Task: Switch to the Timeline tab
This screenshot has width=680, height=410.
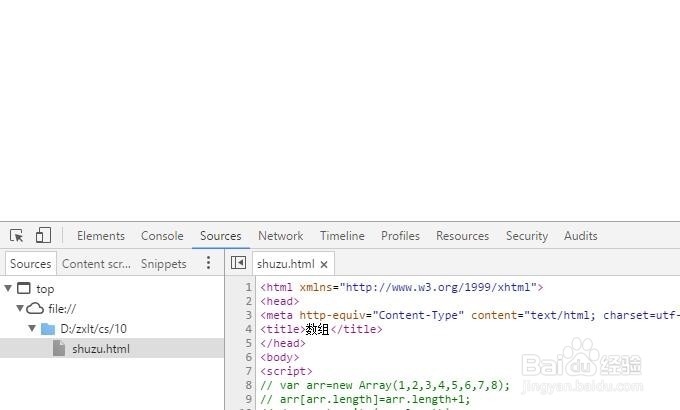Action: coord(342,236)
